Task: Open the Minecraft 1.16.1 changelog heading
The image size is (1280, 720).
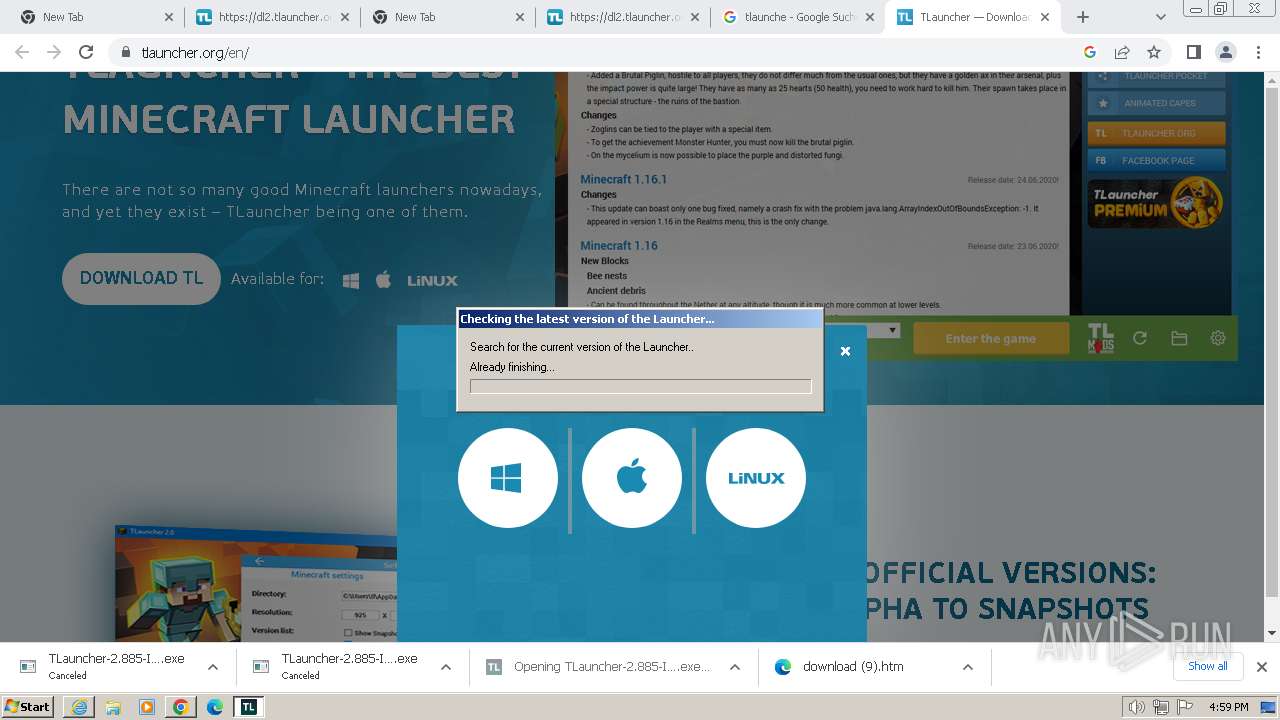Action: point(623,179)
